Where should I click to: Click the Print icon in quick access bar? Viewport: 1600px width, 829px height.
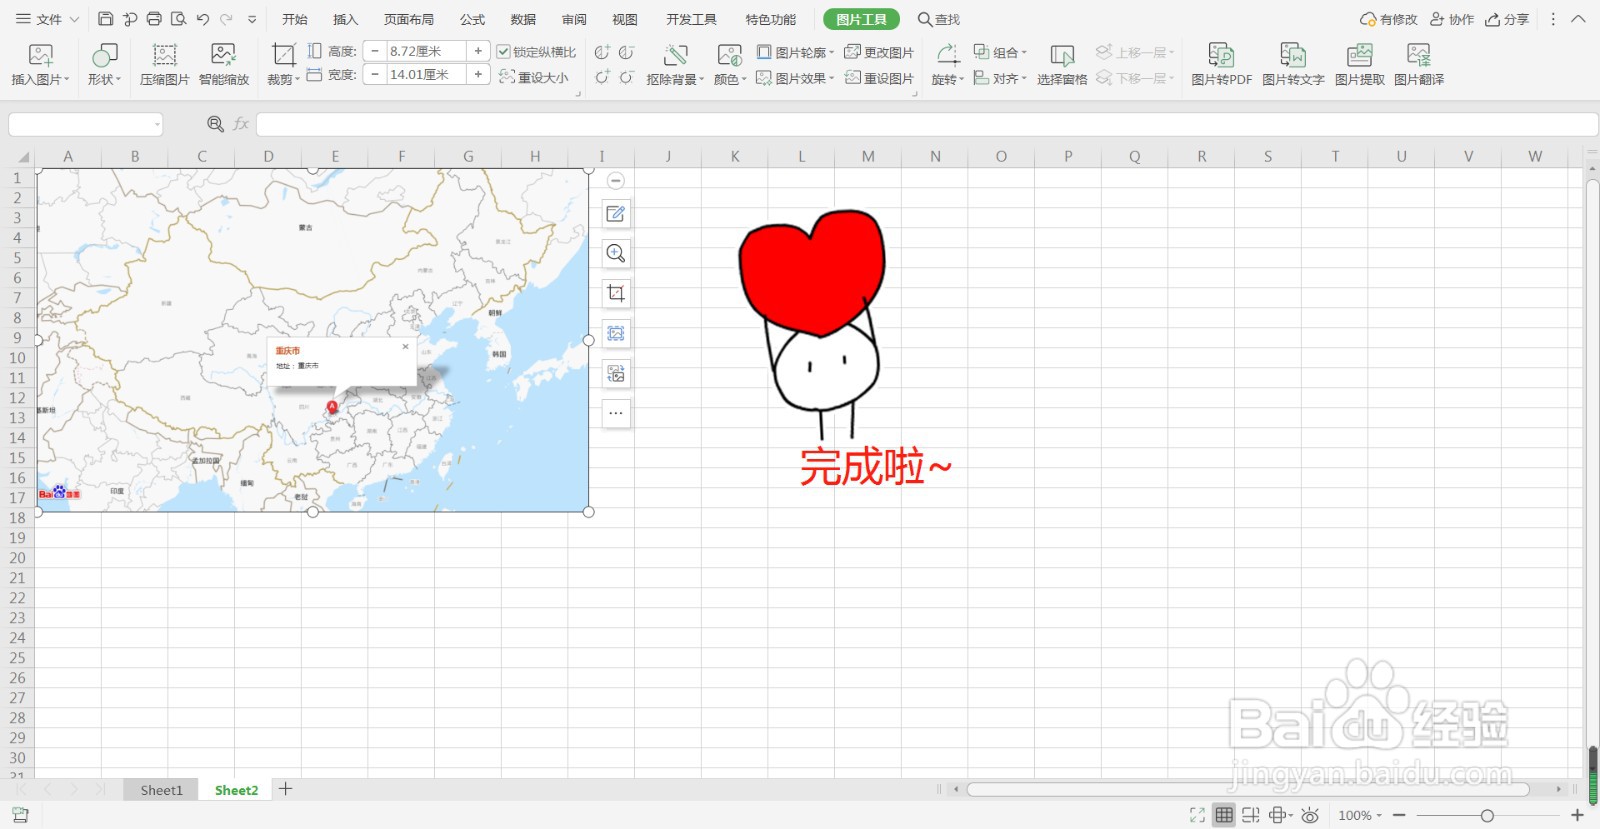(x=154, y=19)
